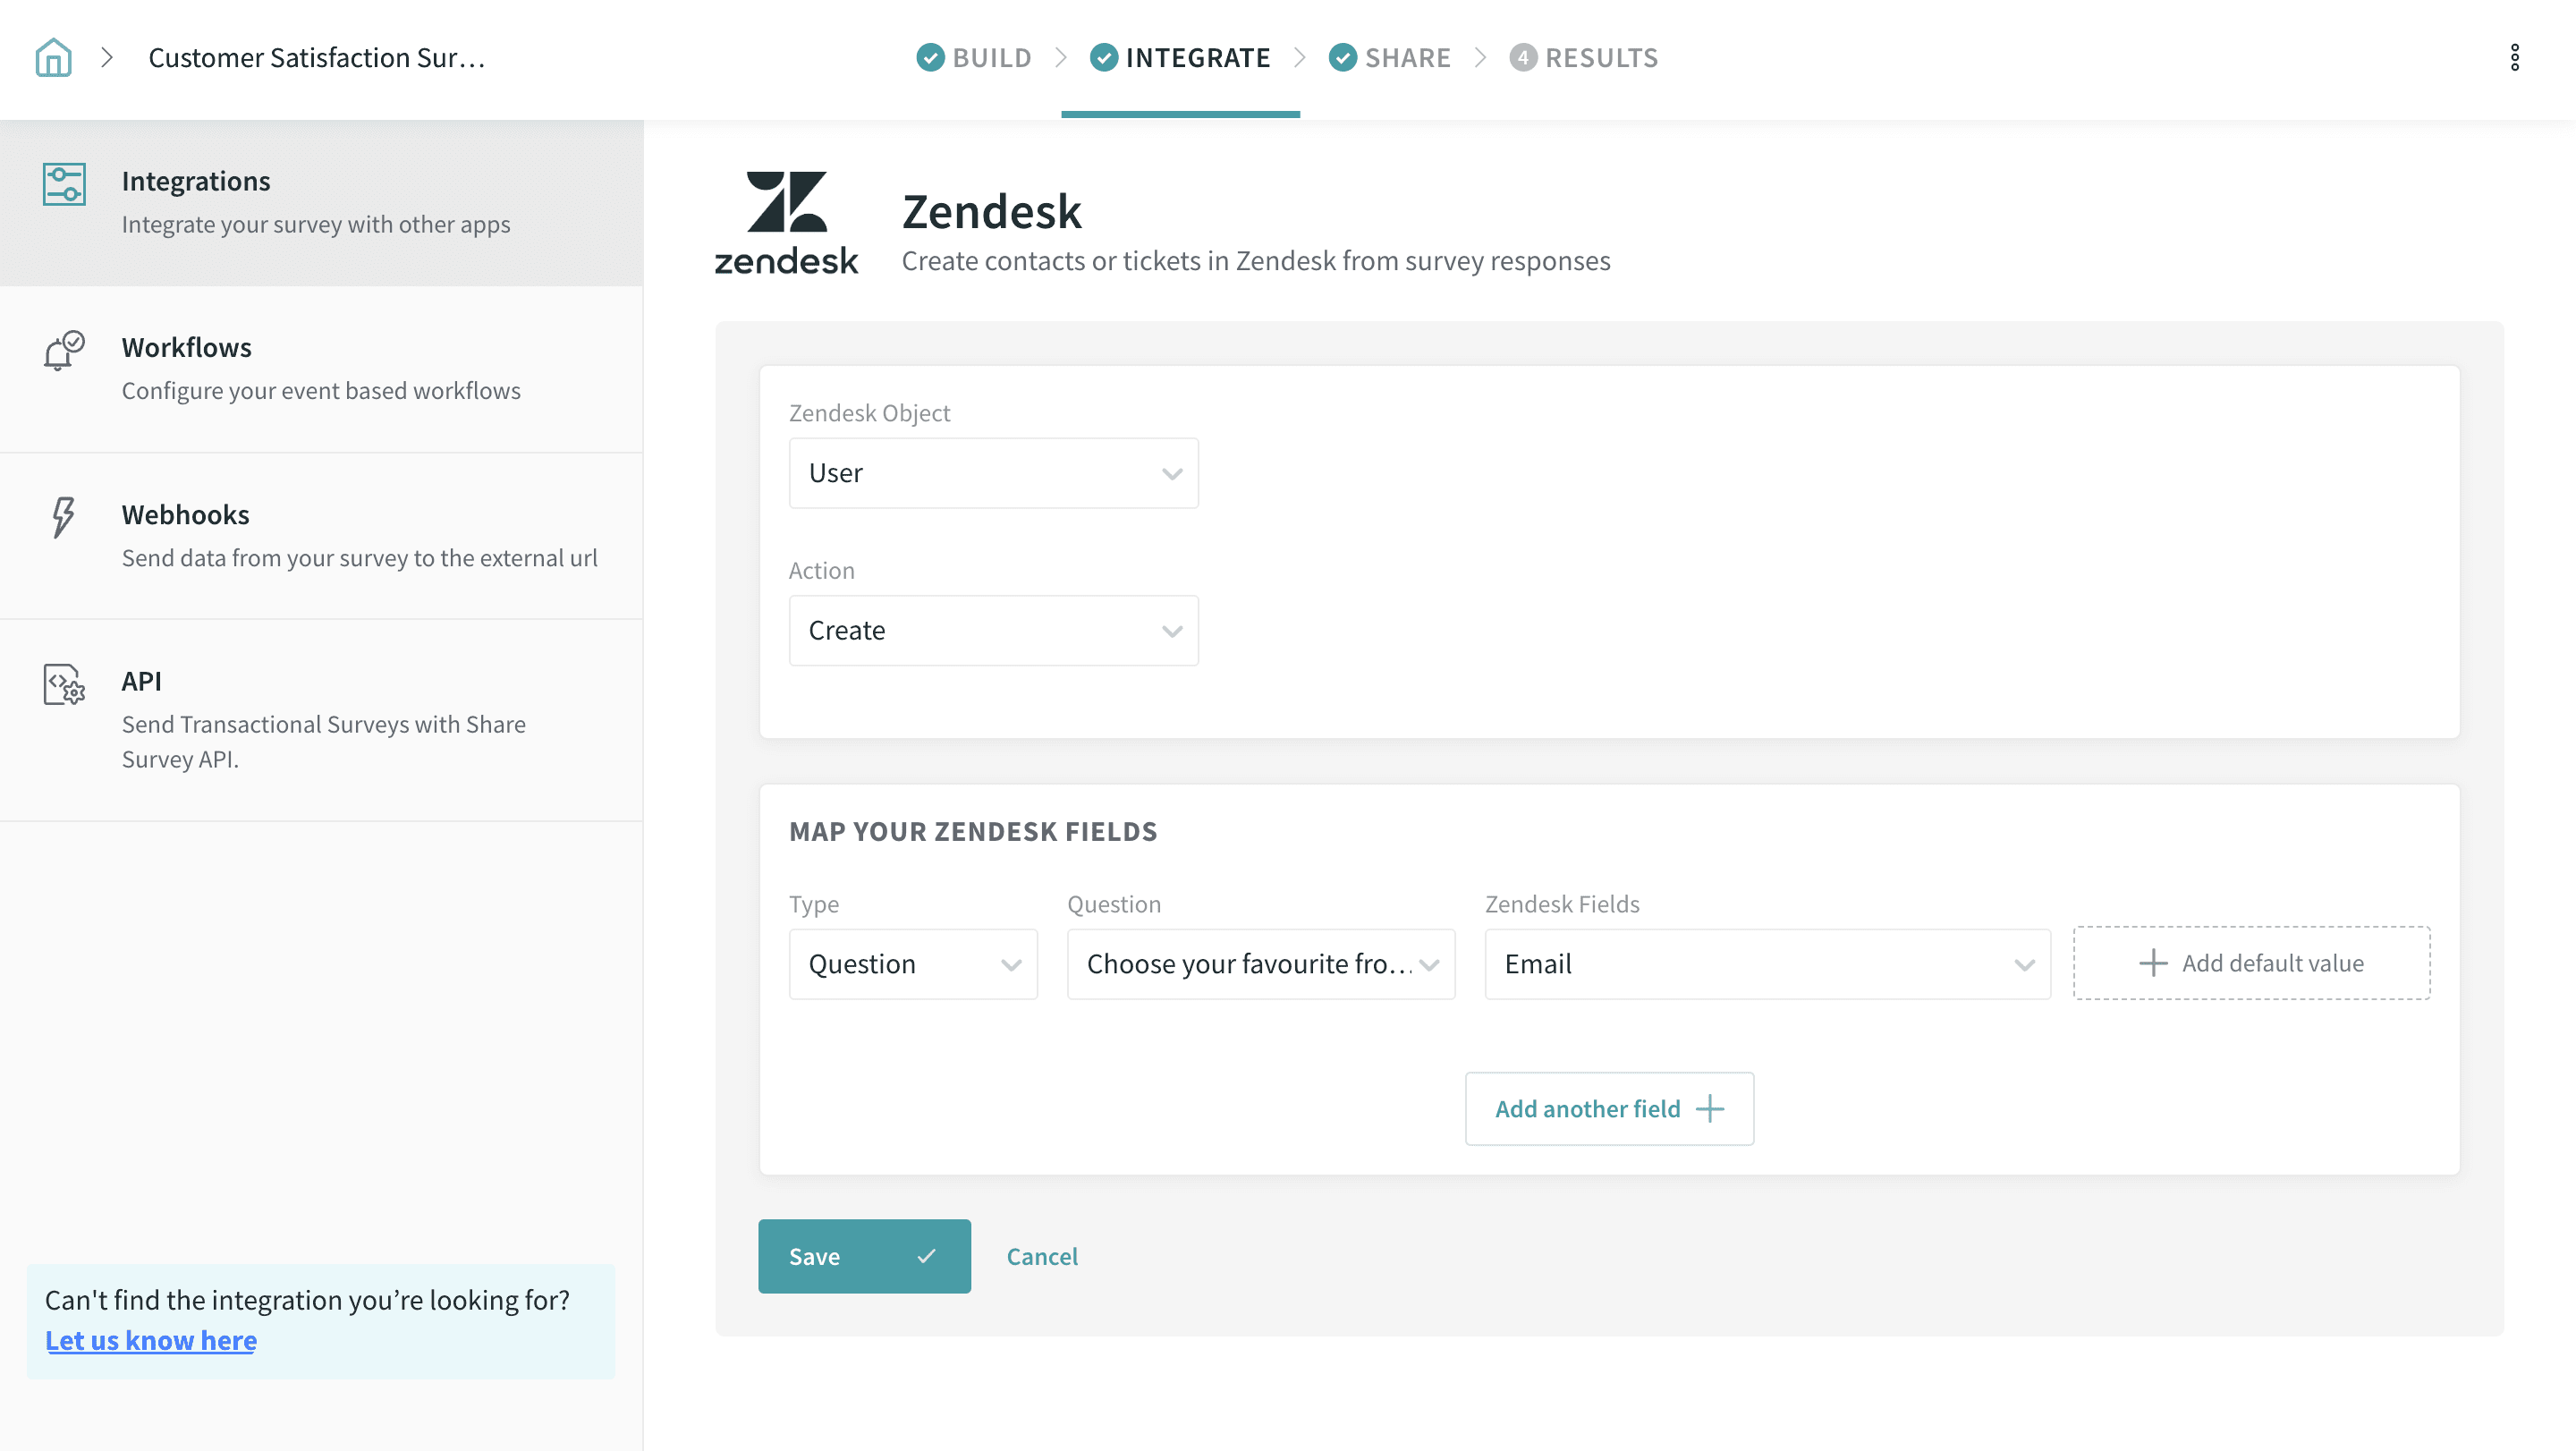Click the Webhooks lightning bolt icon
Image resolution: width=2576 pixels, height=1451 pixels.
[x=63, y=517]
